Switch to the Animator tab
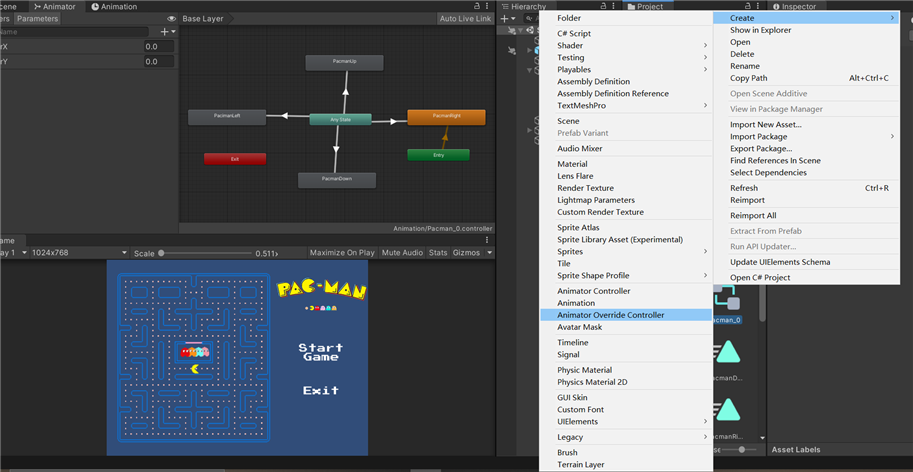This screenshot has width=913, height=472. pos(55,6)
